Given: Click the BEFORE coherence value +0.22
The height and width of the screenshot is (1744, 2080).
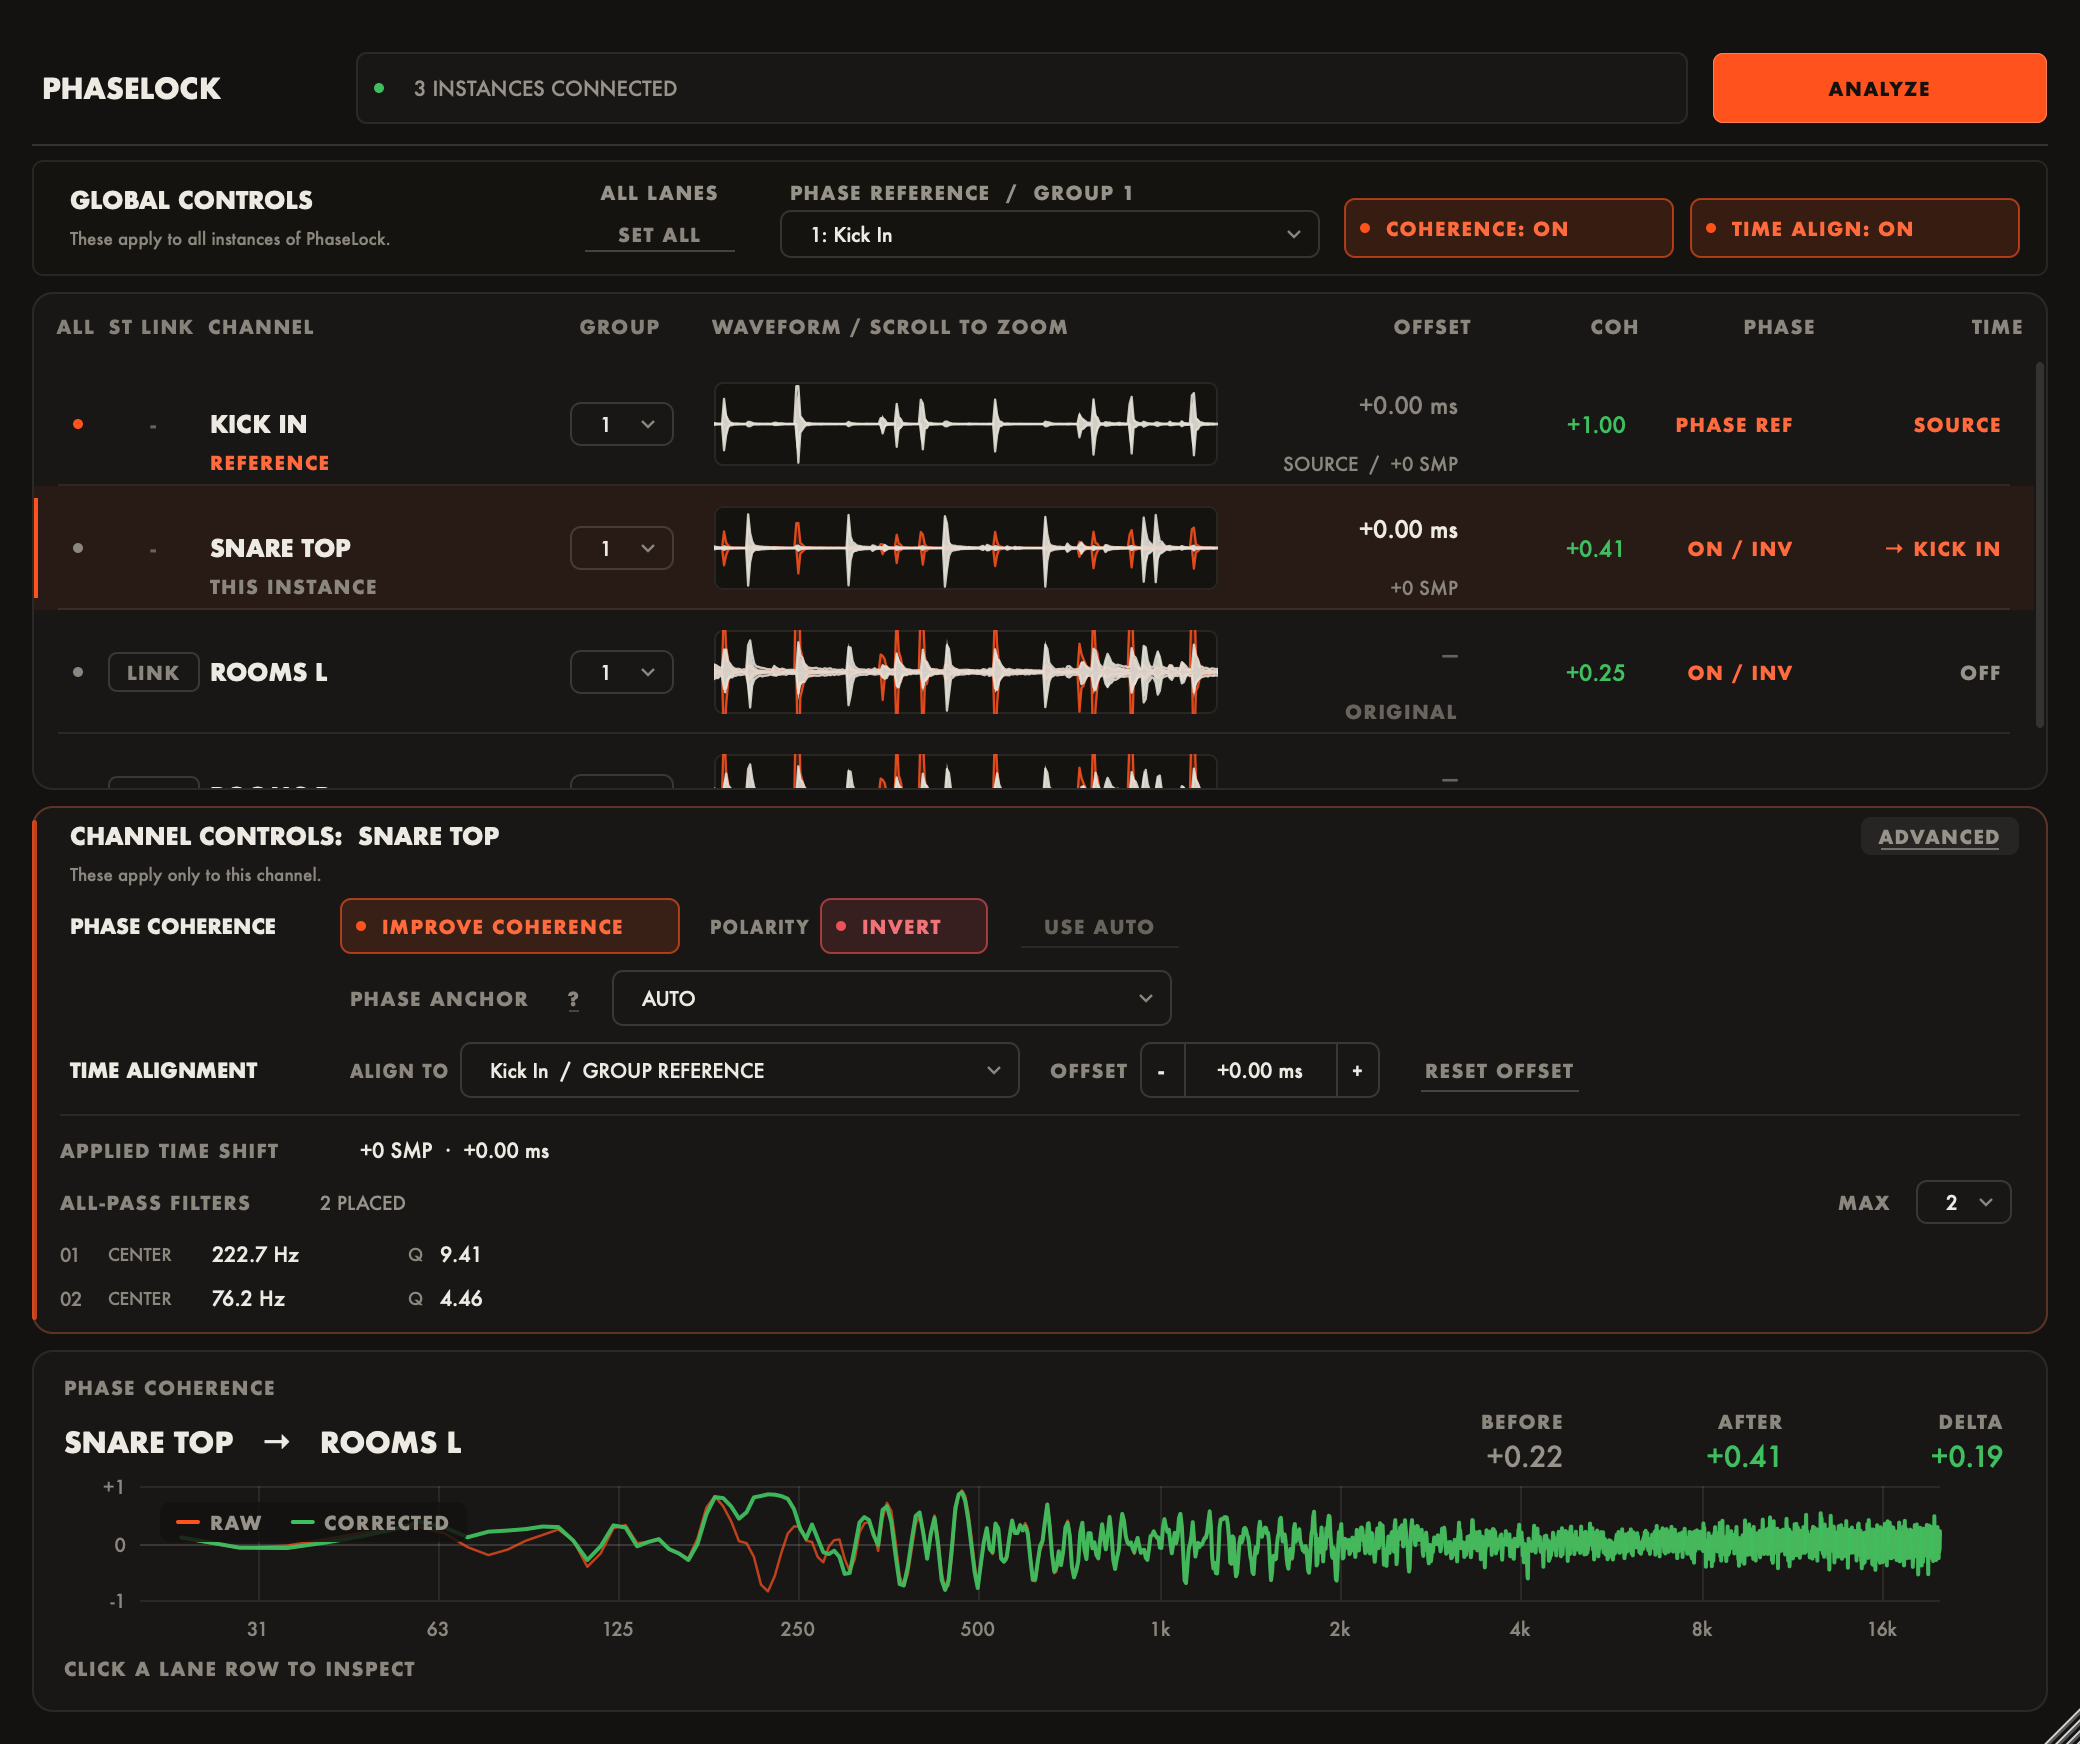Looking at the screenshot, I should pos(1524,1456).
